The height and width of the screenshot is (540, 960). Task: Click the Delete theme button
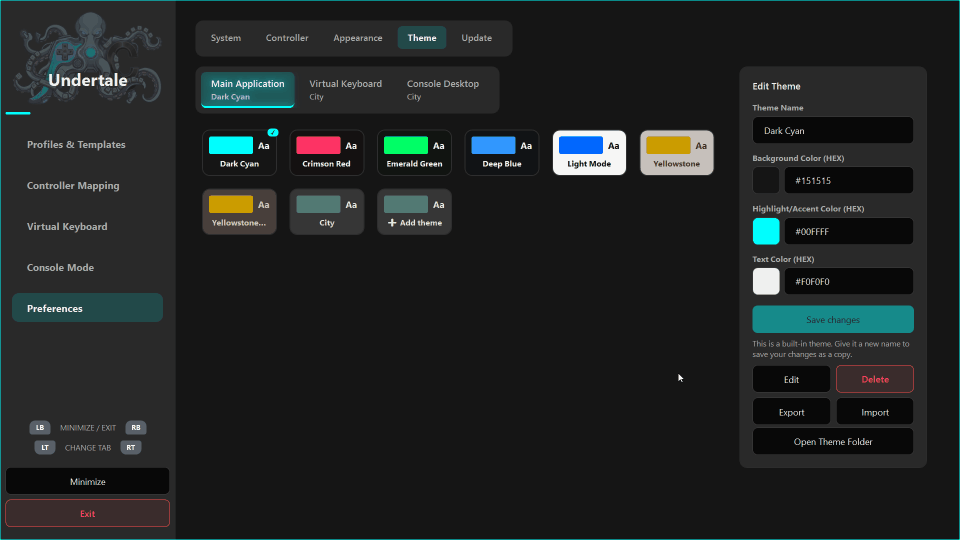coord(875,380)
